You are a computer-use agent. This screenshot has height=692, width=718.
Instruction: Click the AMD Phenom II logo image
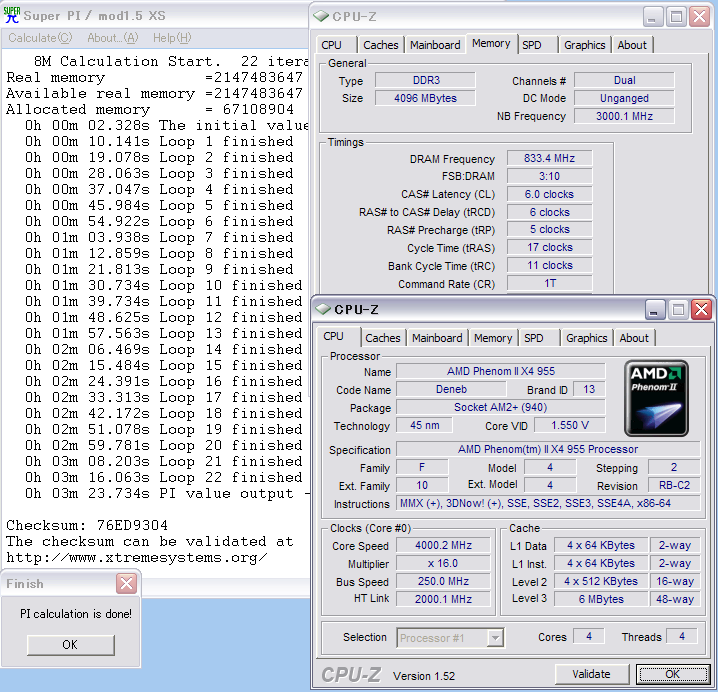(x=656, y=398)
